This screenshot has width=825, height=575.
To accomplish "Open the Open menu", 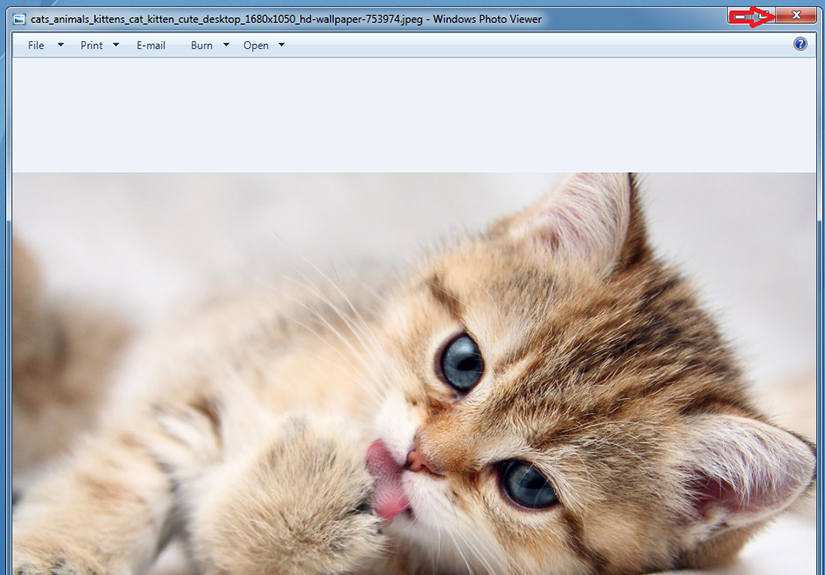I will point(256,45).
